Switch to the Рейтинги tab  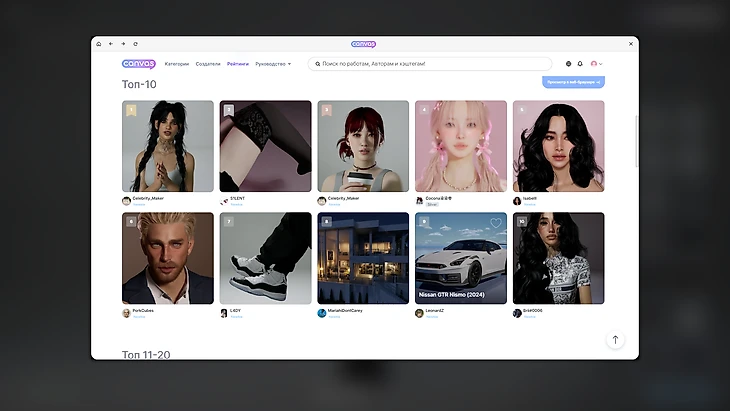click(238, 64)
